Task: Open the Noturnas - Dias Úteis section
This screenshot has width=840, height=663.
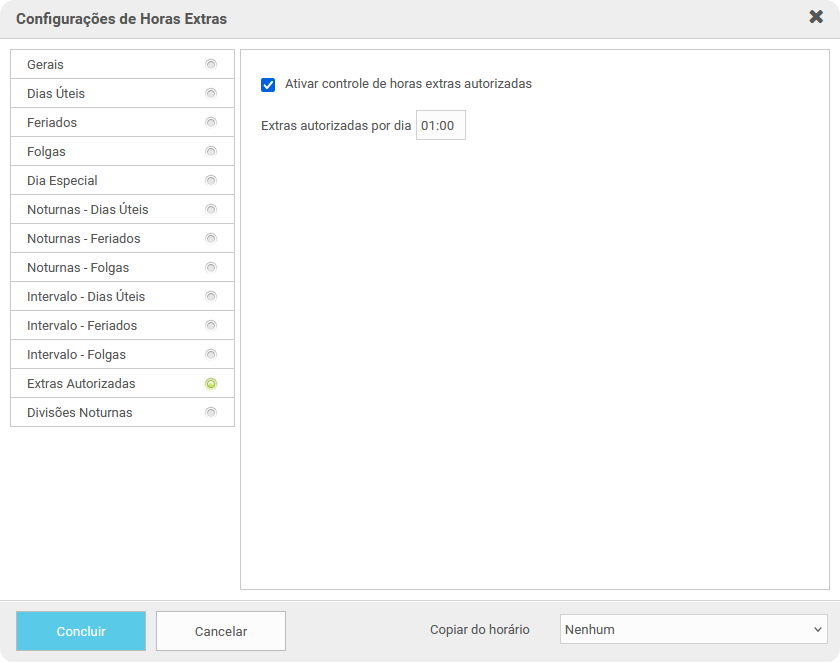Action: point(88,209)
